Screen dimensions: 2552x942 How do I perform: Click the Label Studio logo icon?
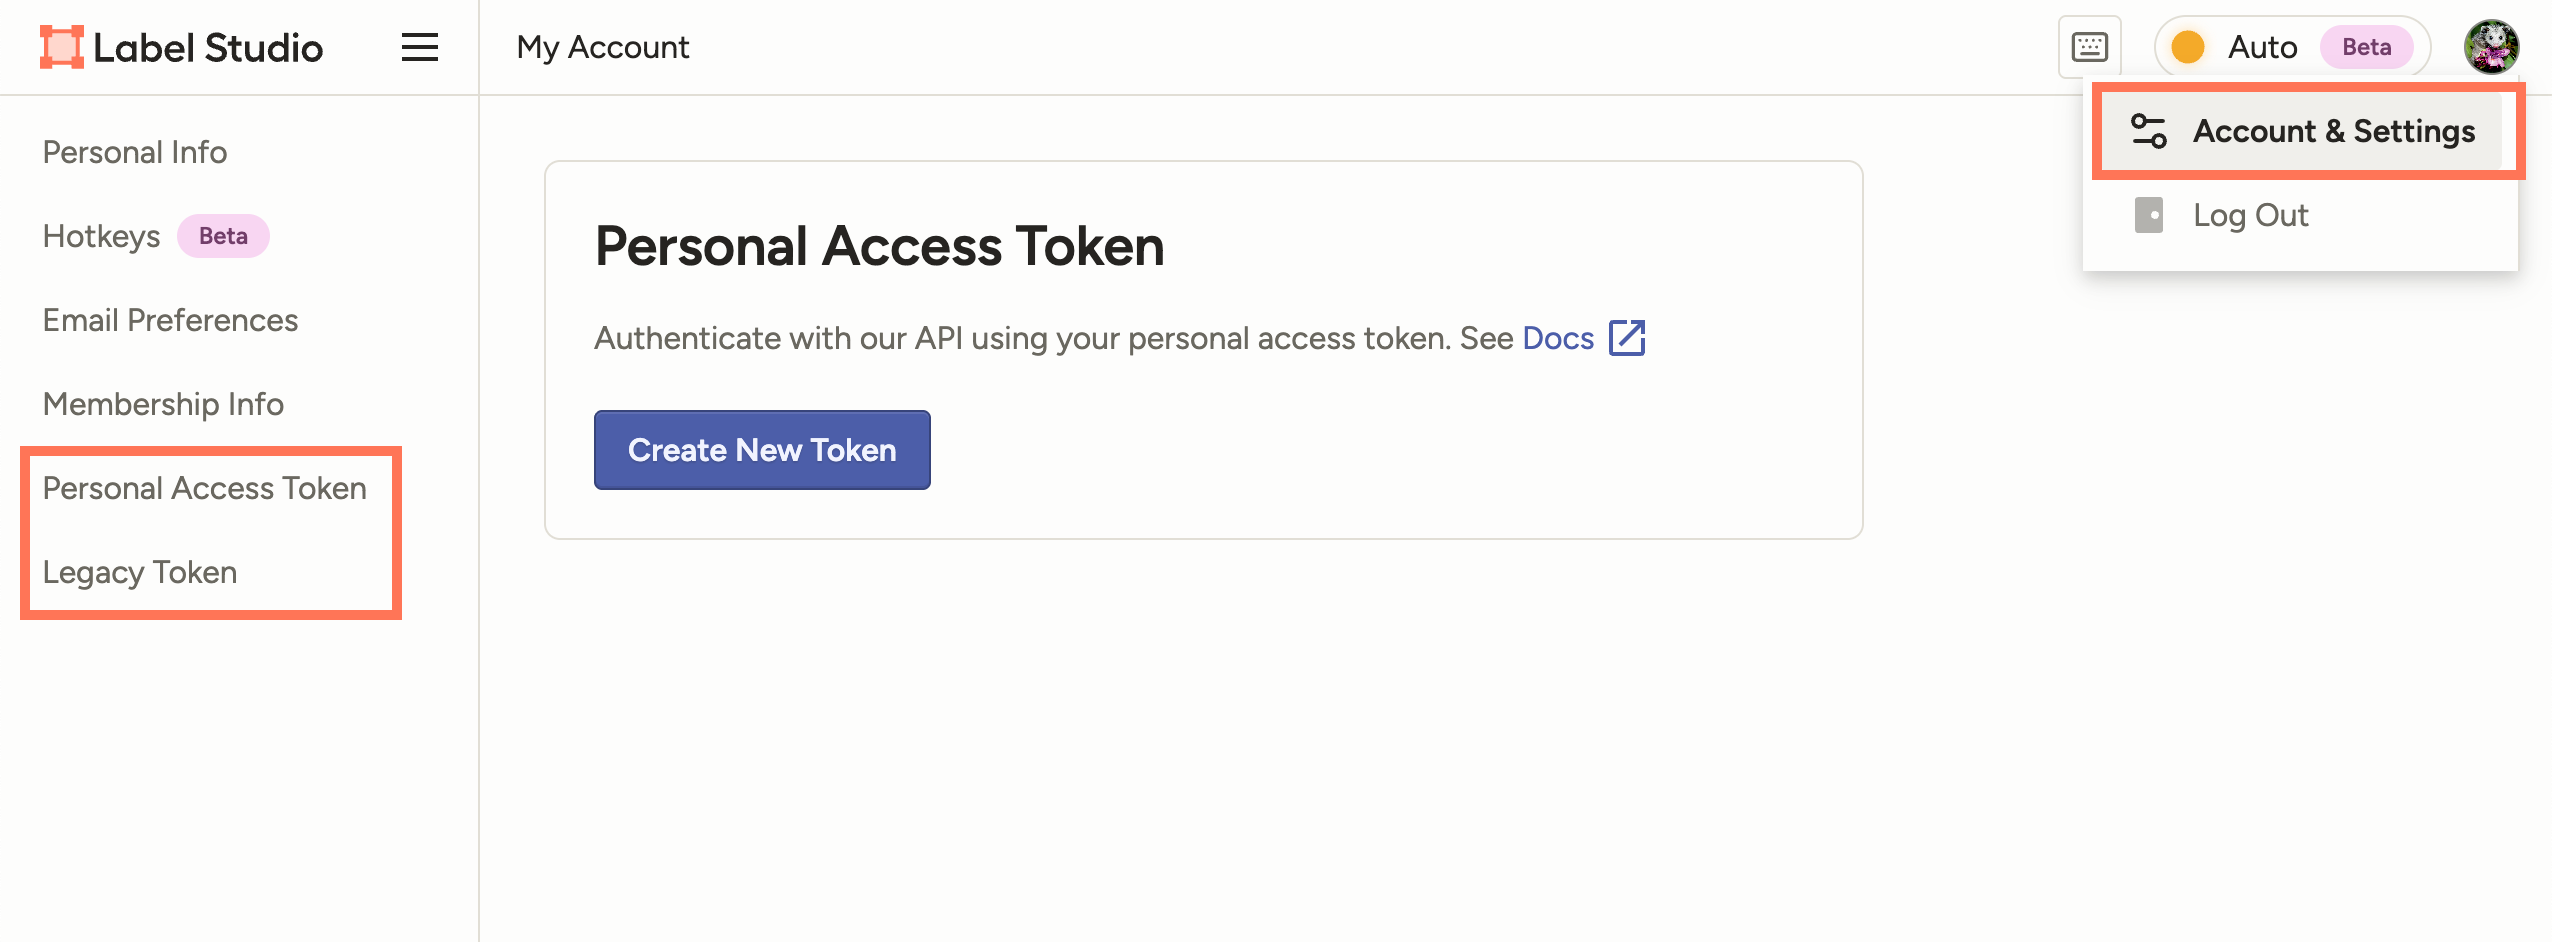(x=61, y=47)
